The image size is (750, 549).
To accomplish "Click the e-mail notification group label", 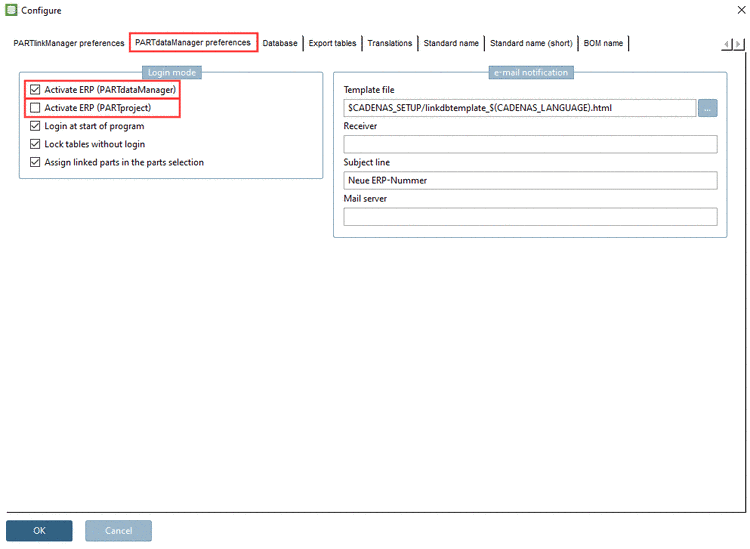I will [x=531, y=72].
